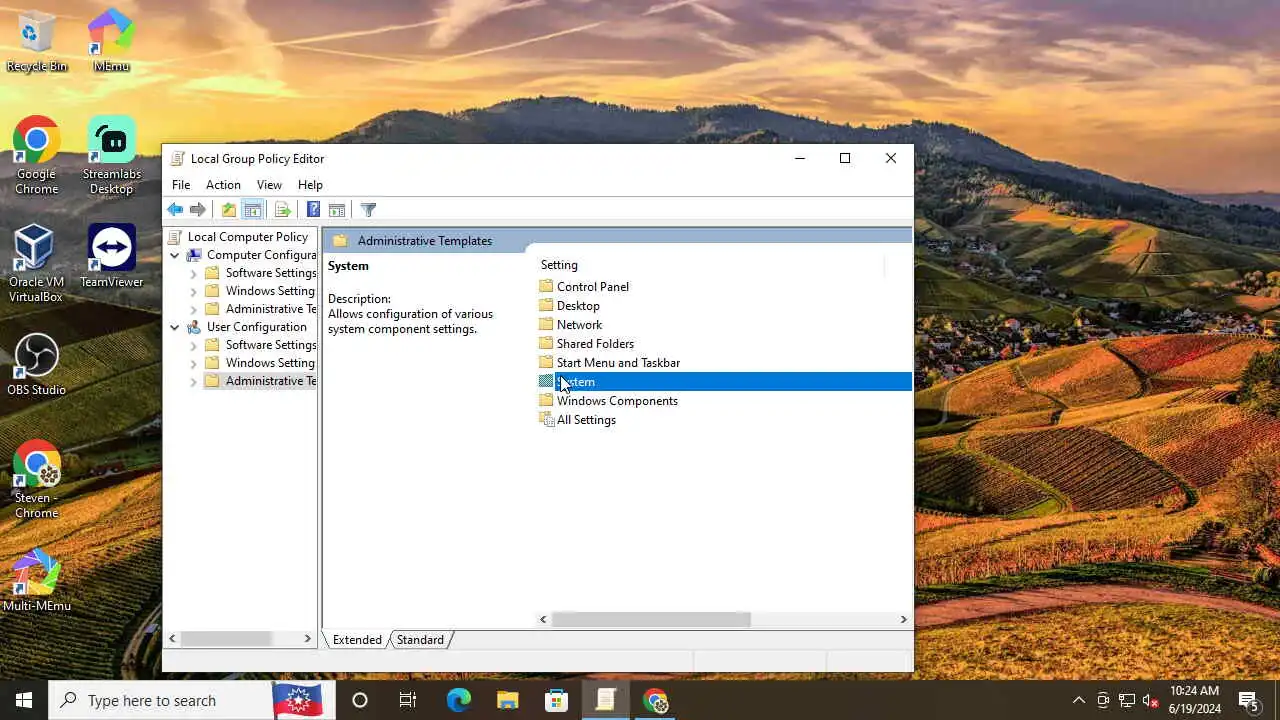
Task: Select the Steven - Chrome desktop shortcut
Action: pyautogui.click(x=37, y=481)
